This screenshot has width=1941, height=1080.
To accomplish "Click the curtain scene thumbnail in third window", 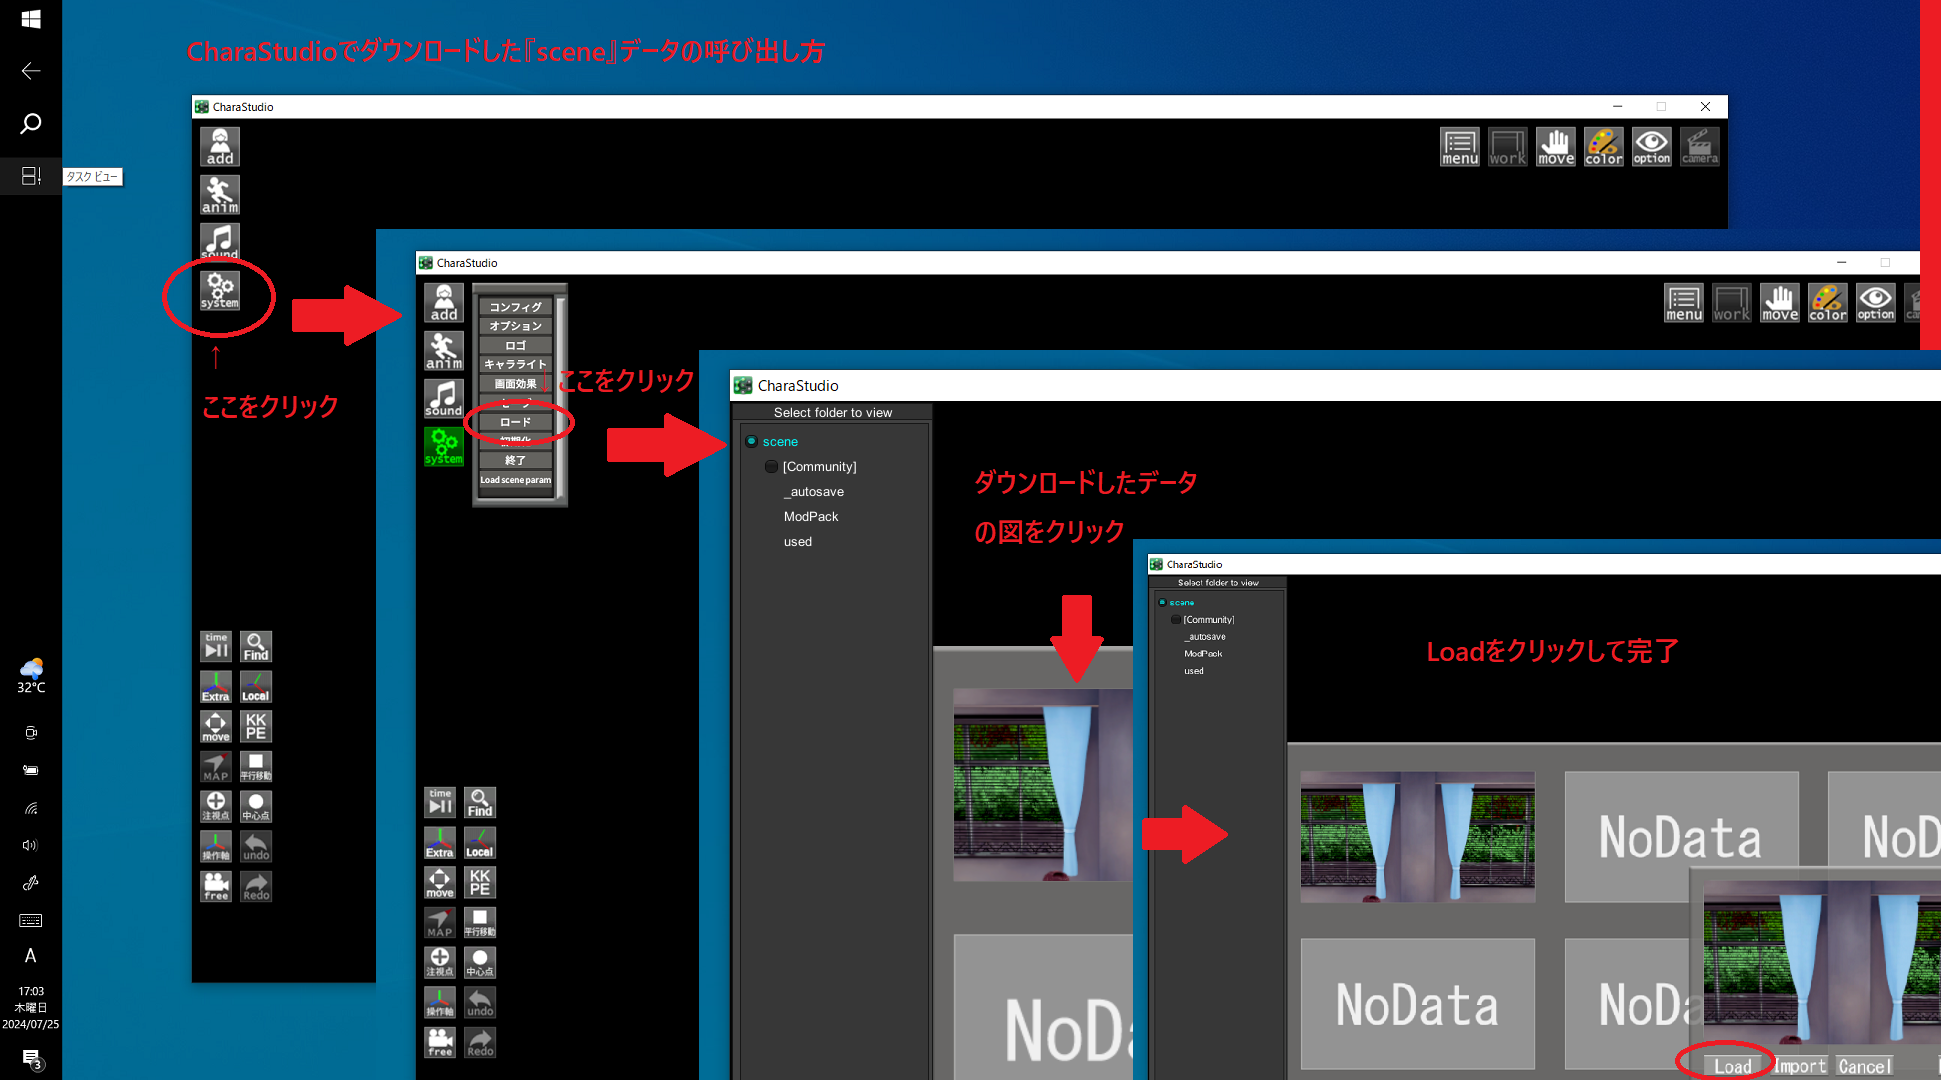I will [1043, 785].
